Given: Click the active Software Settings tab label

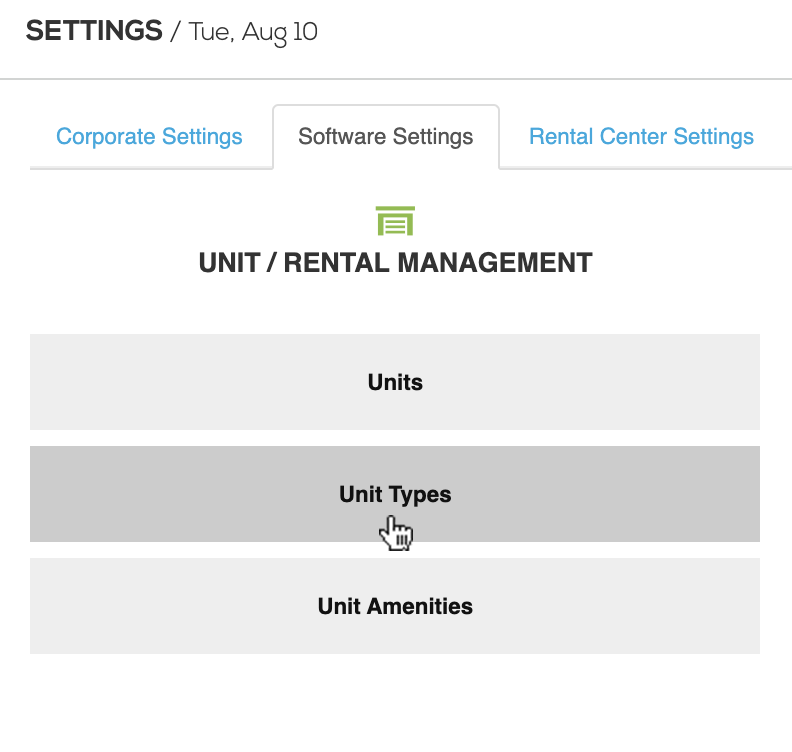Looking at the screenshot, I should tap(386, 137).
